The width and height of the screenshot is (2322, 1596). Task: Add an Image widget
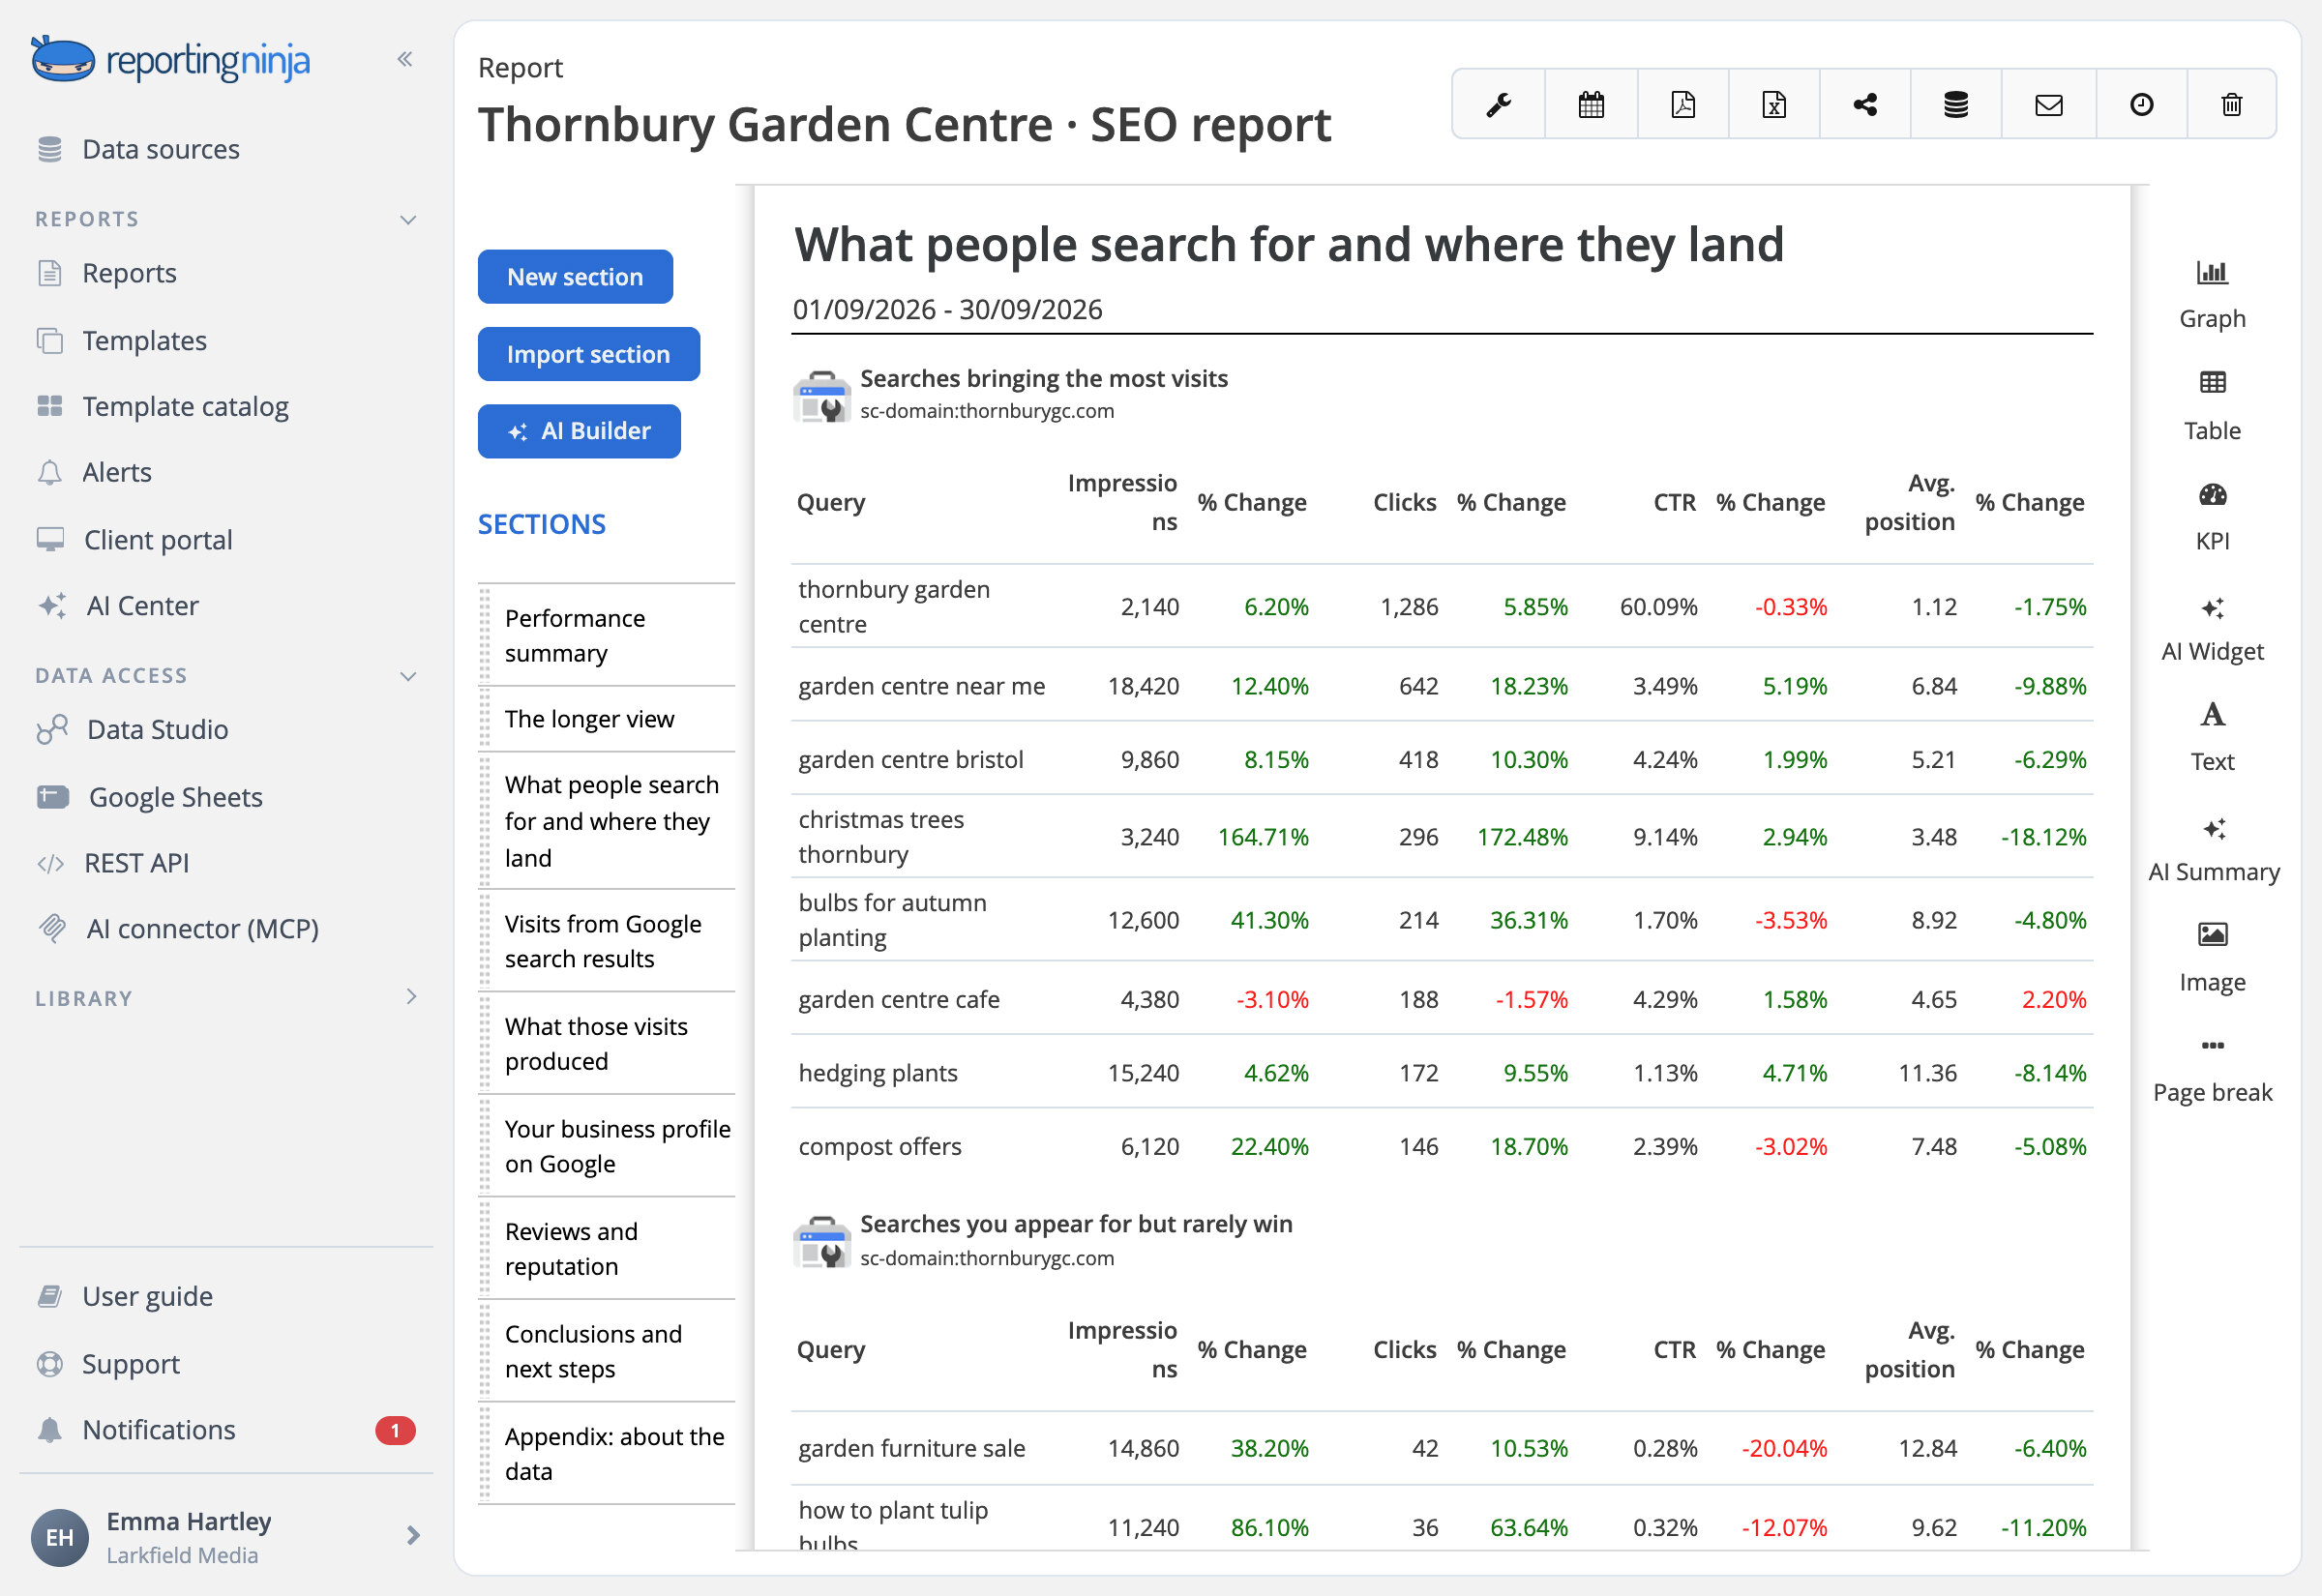(x=2212, y=959)
